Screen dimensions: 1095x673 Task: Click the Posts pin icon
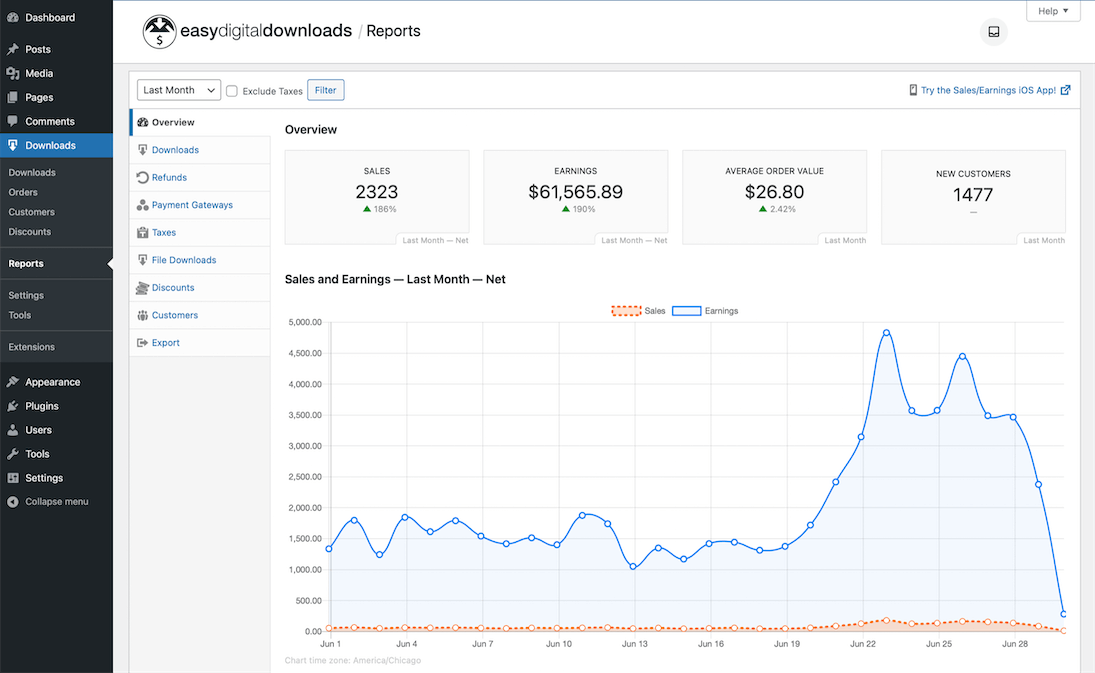[13, 49]
